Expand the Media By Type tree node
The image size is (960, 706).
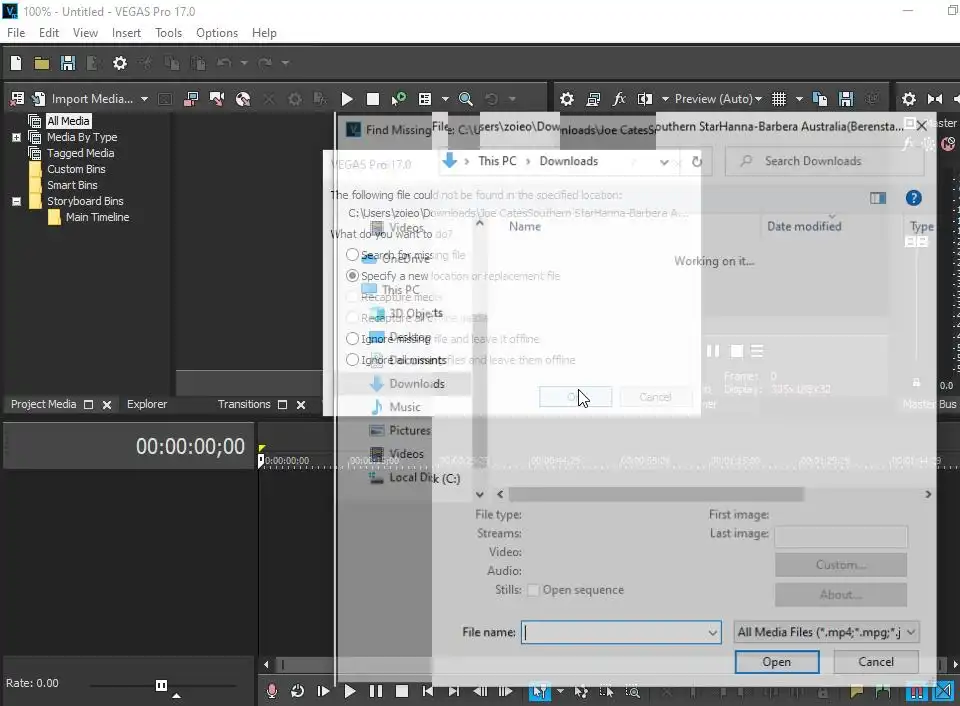point(17,137)
